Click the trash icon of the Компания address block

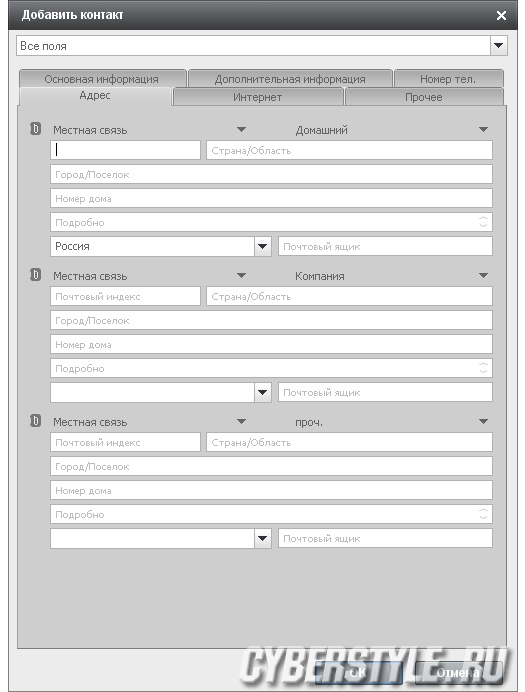35,275
